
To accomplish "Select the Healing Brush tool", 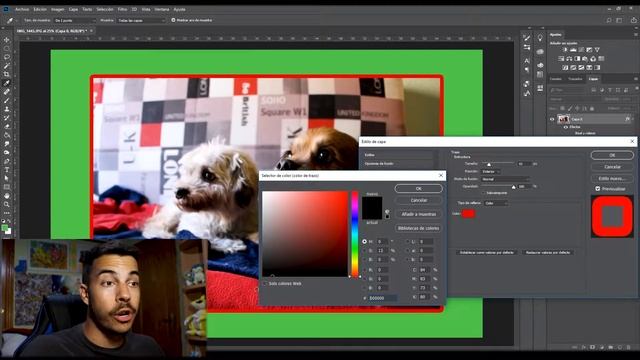I will 7,92.
